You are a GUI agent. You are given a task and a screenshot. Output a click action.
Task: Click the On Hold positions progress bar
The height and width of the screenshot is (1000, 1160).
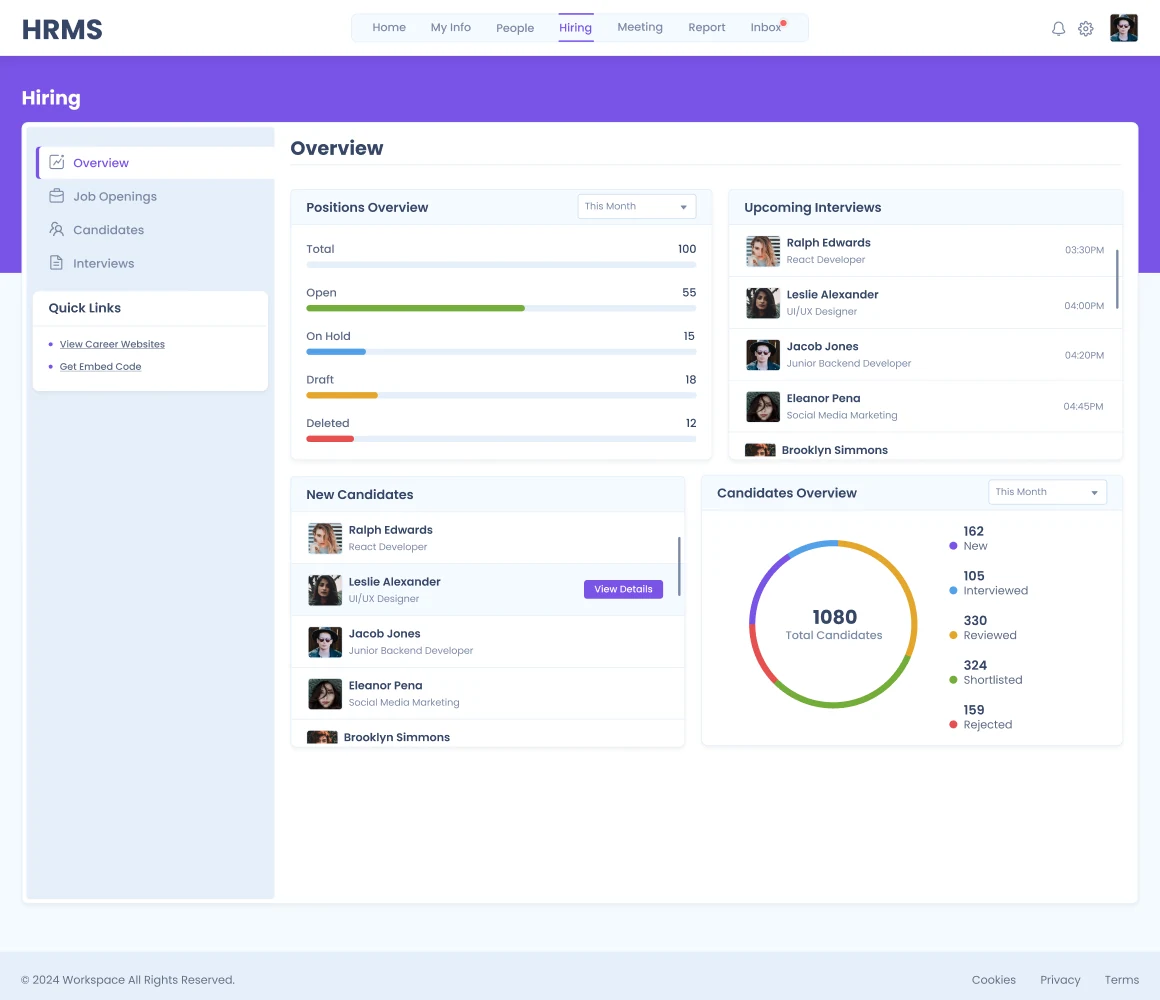(501, 351)
